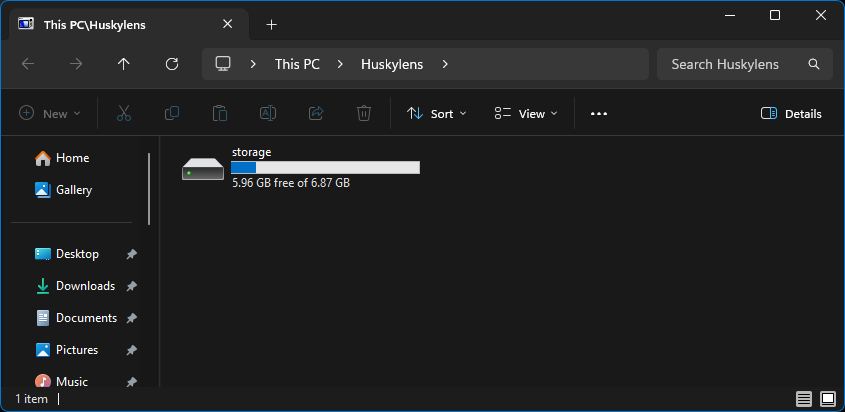Viewport: 845px width, 412px height.
Task: Click the Search Huskylens field
Action: [735, 64]
